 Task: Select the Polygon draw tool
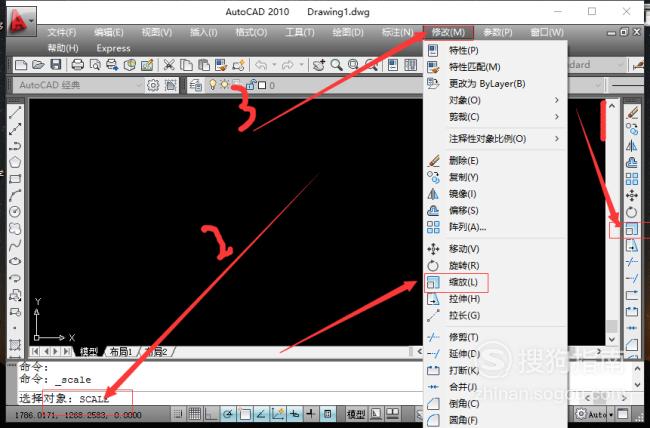pyautogui.click(x=15, y=162)
